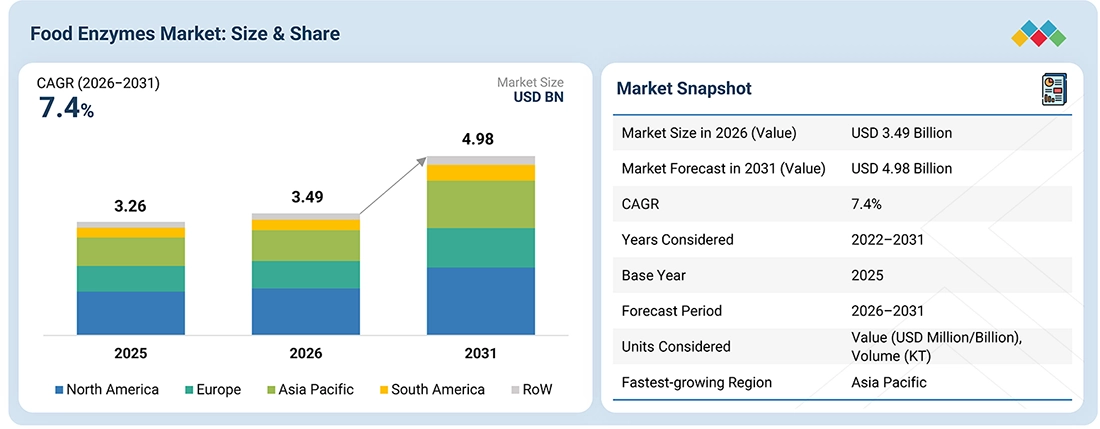
Task: Click the '3.49' value above 2026 bar
Action: point(306,197)
